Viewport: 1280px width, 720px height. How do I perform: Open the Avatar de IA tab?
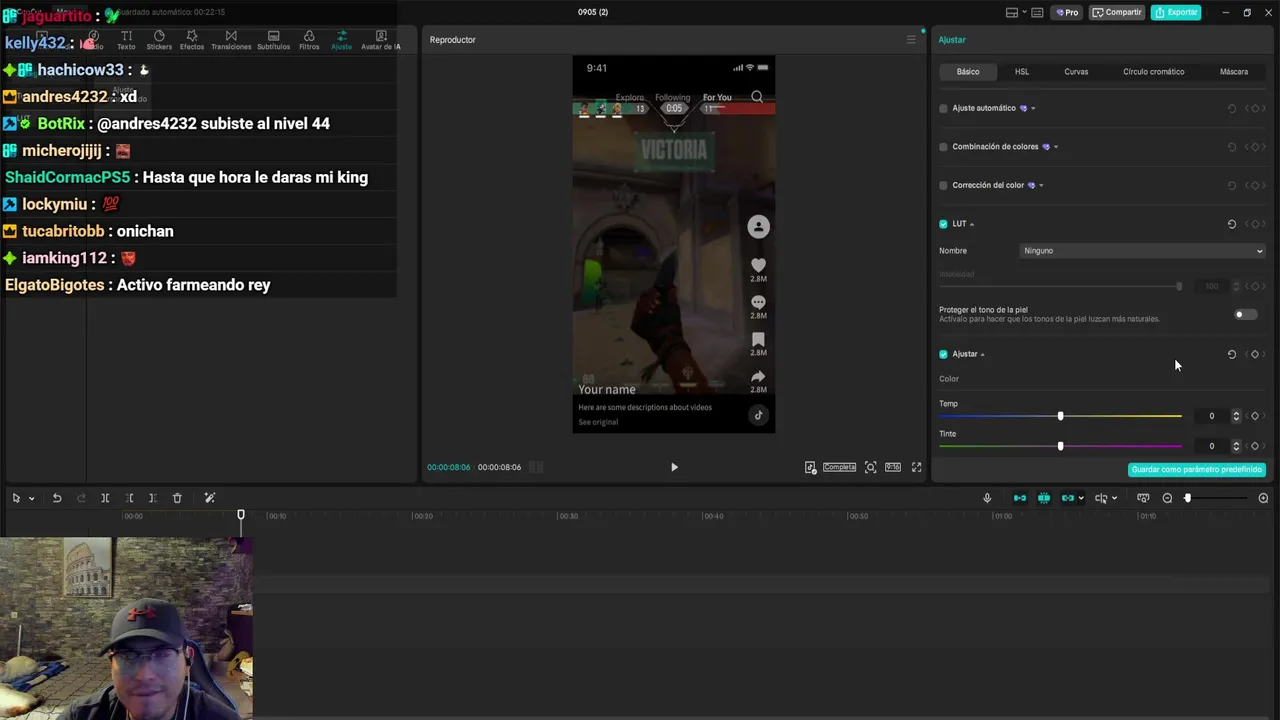point(380,40)
